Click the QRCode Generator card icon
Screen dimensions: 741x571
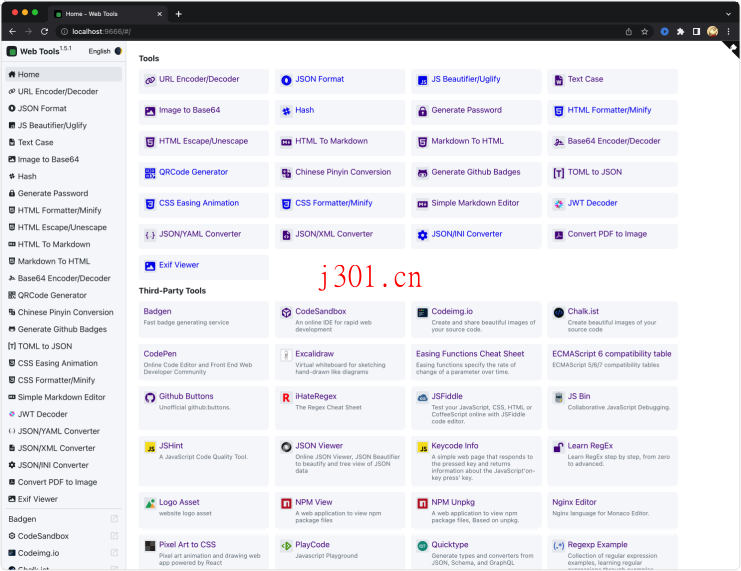click(x=150, y=173)
